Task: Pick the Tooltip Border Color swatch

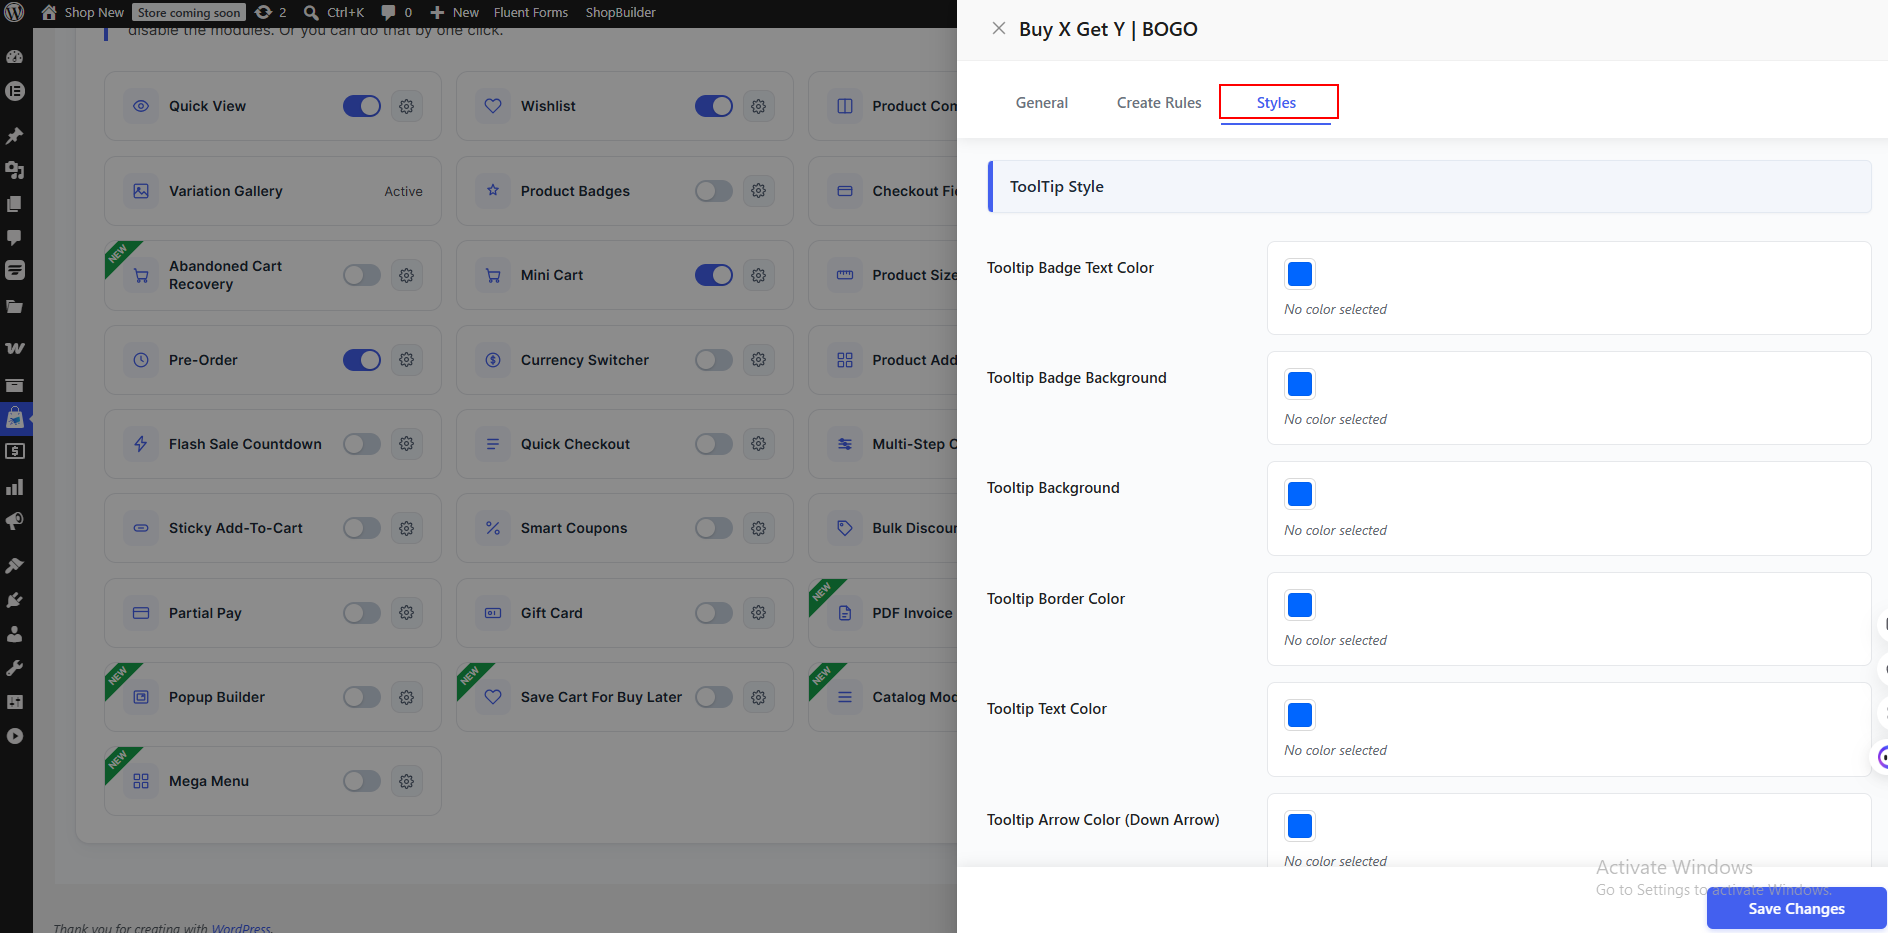Action: coord(1300,605)
